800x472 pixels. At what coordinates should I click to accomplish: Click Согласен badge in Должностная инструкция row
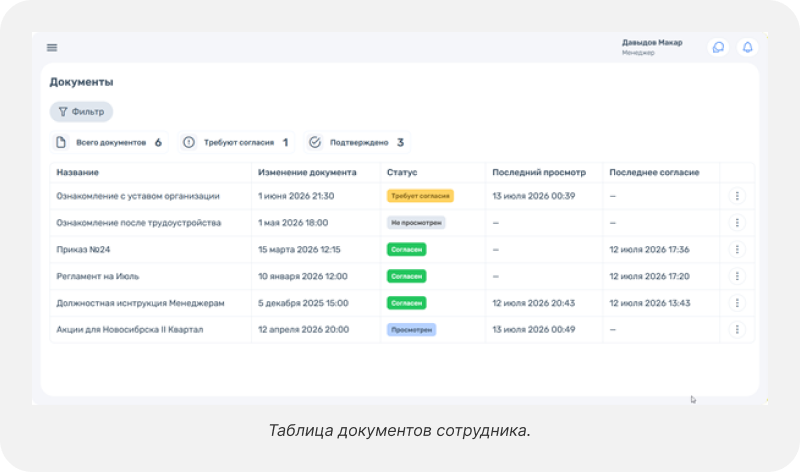(406, 303)
